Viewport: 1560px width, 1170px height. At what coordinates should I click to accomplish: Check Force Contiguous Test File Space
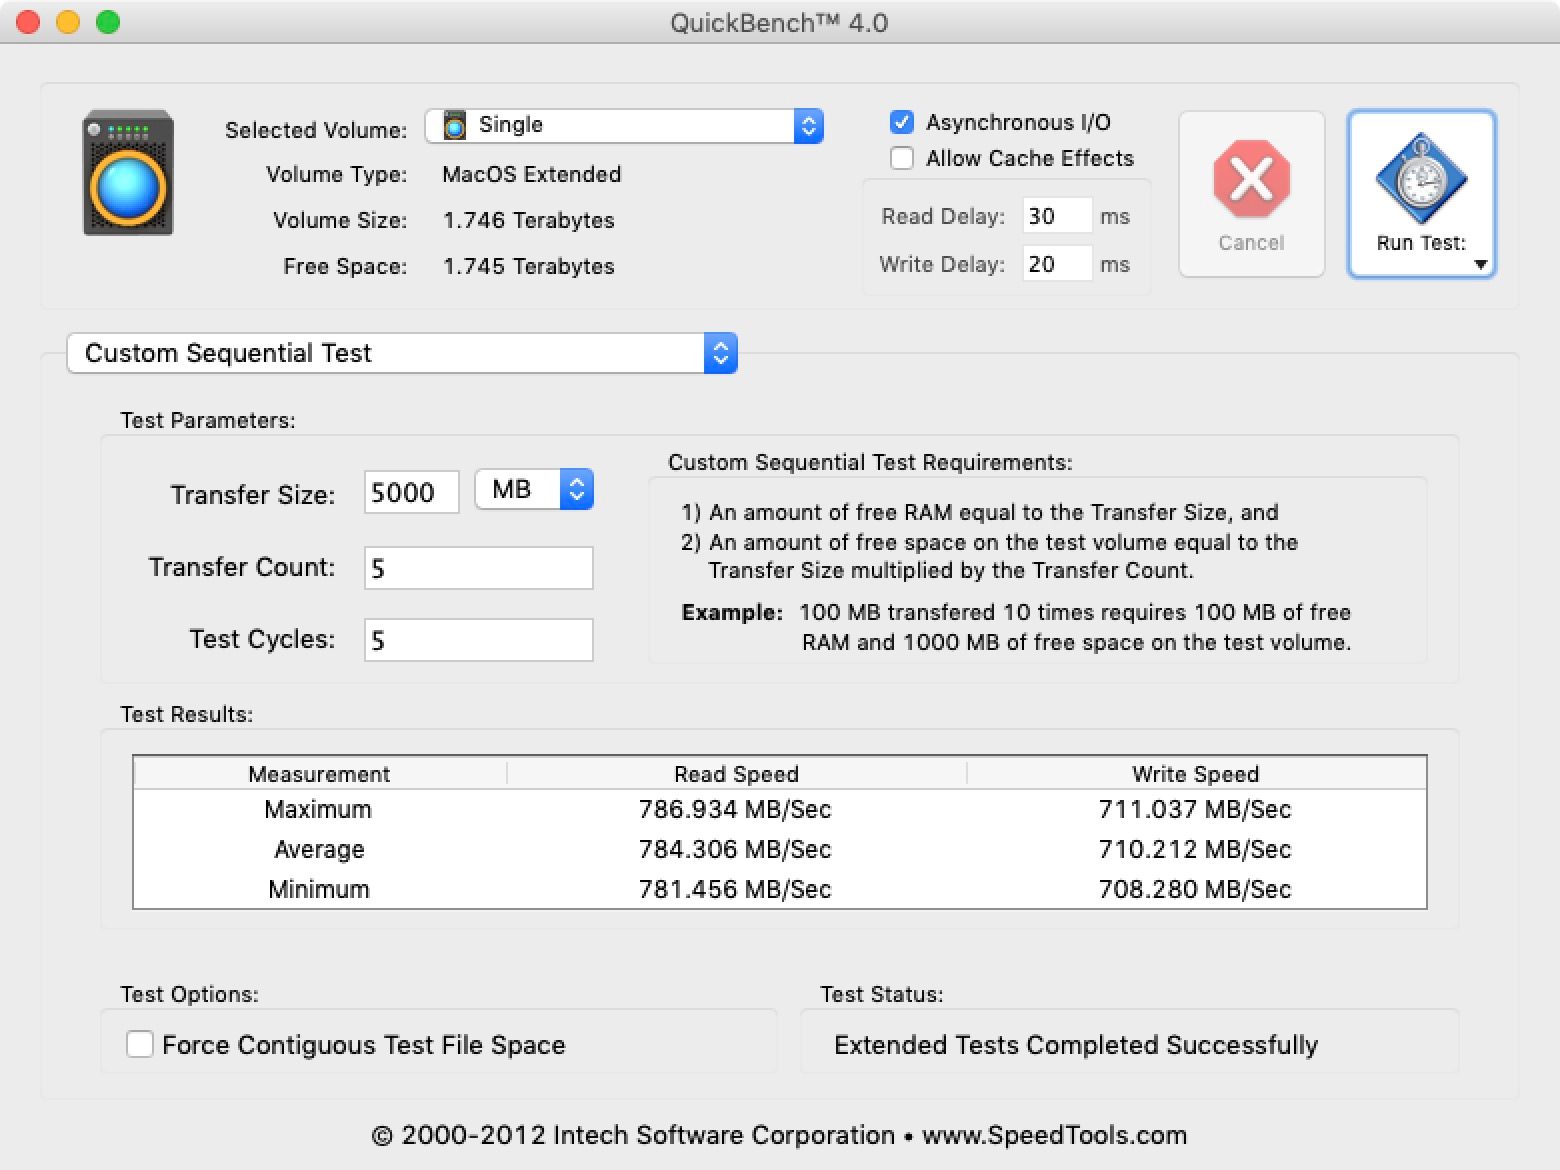click(x=140, y=1044)
